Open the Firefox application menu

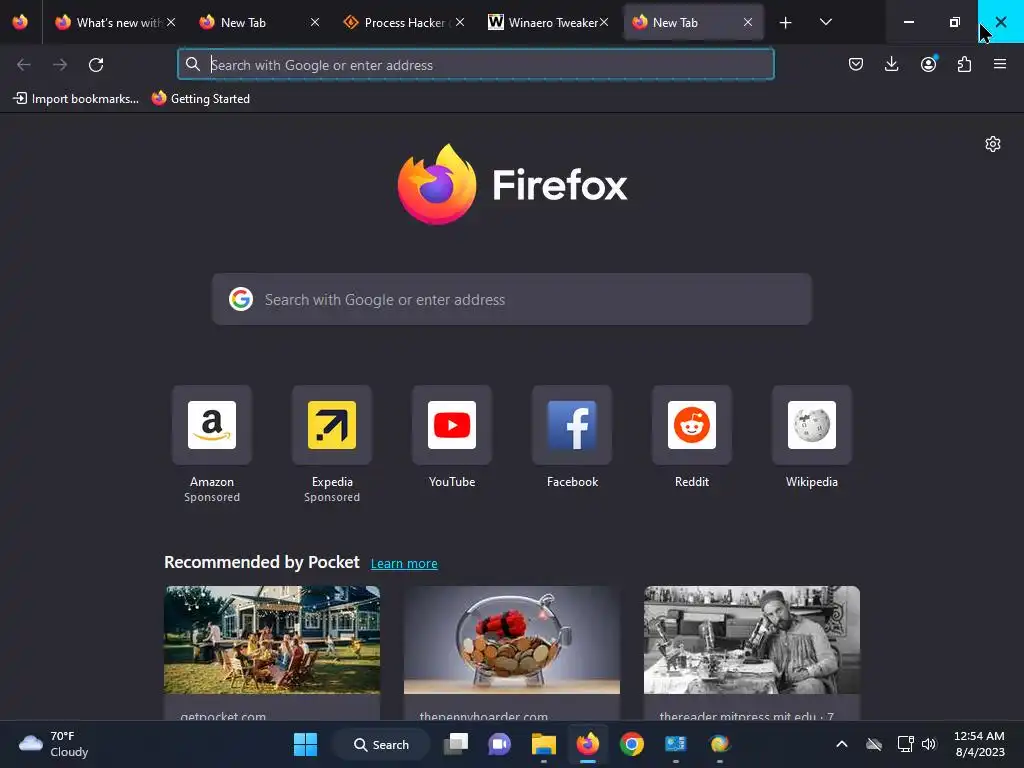click(1000, 64)
